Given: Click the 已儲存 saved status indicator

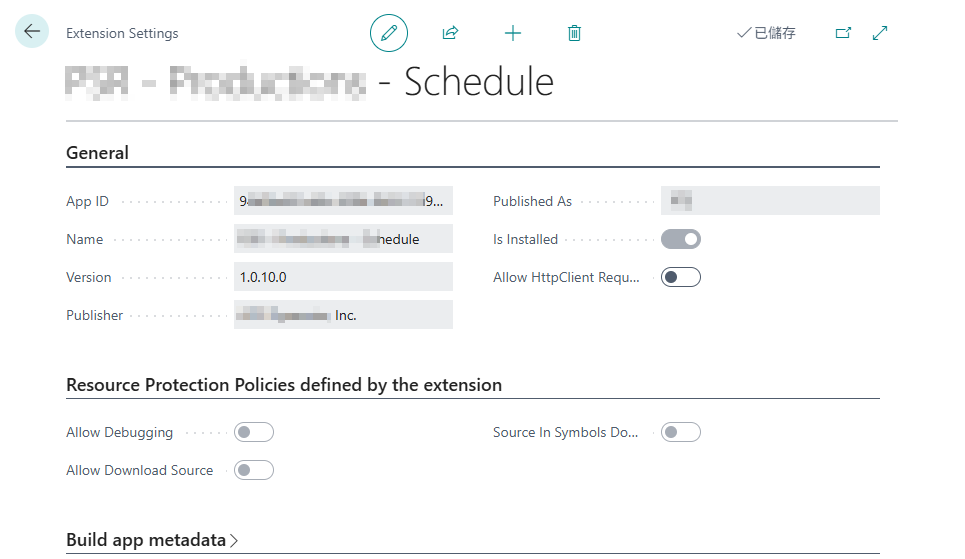Looking at the screenshot, I should click(x=766, y=33).
